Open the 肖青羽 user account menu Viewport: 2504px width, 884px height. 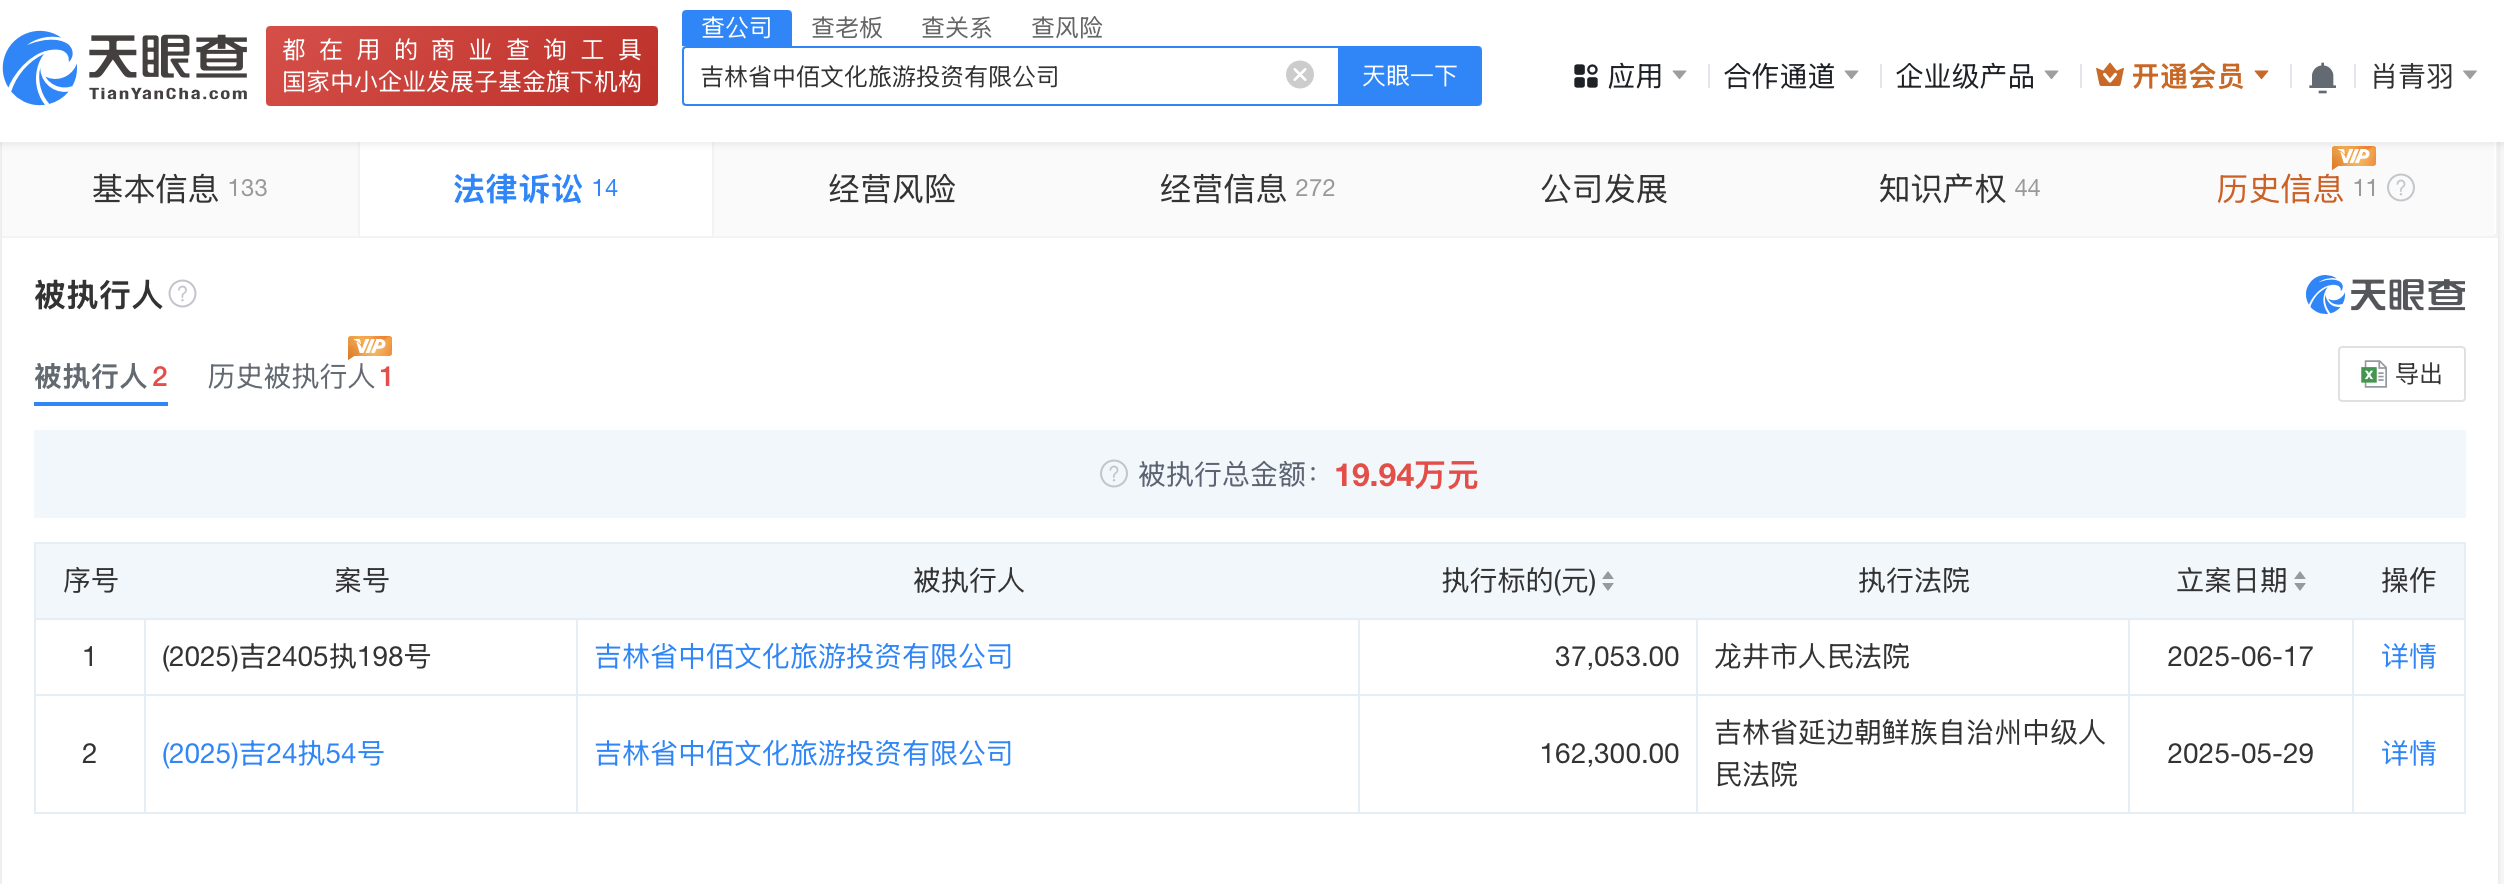click(2423, 76)
